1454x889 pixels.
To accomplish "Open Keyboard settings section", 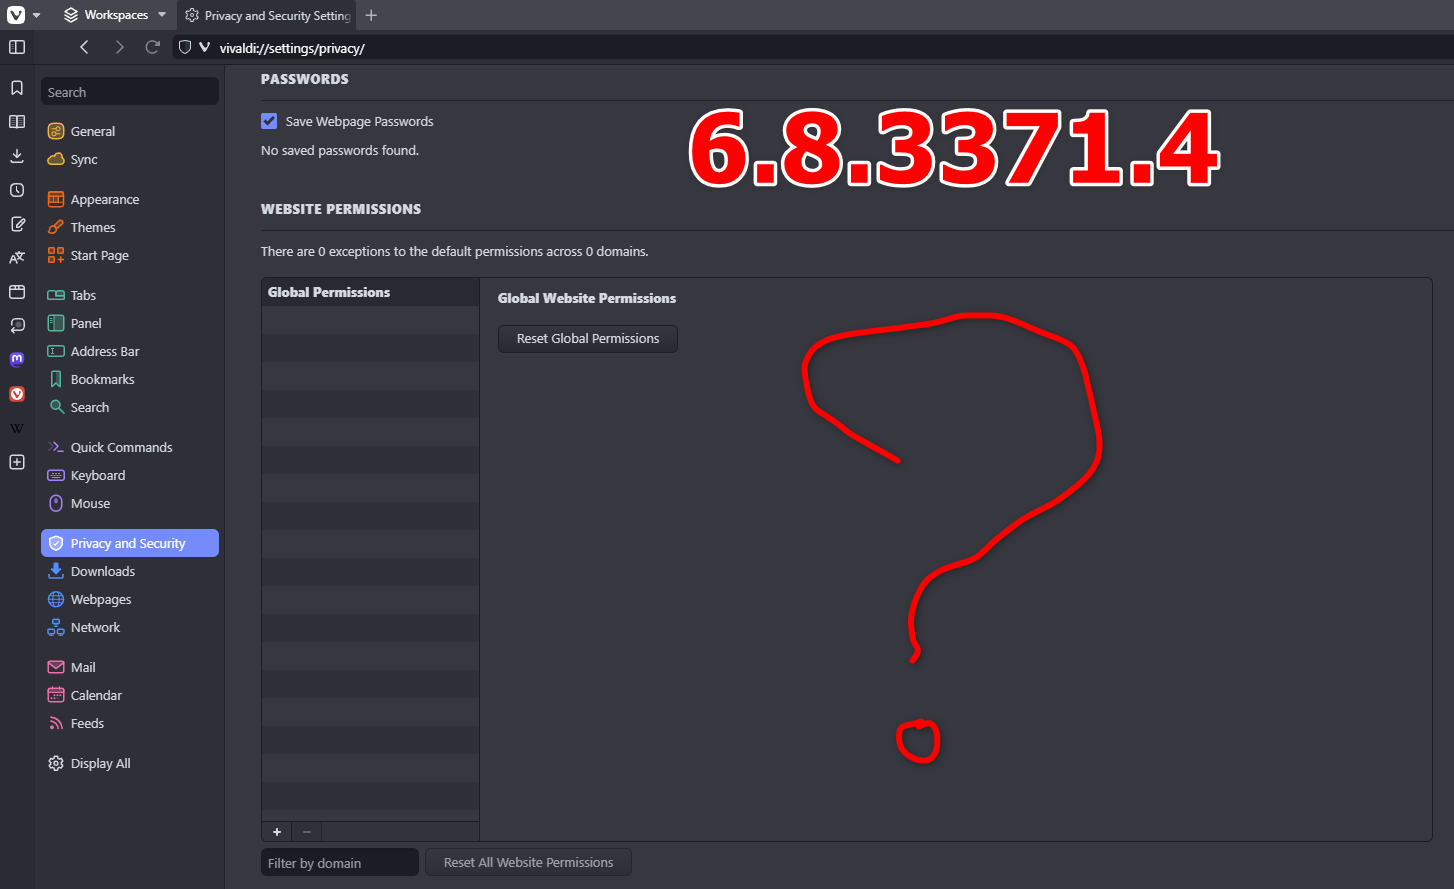I will (130, 475).
